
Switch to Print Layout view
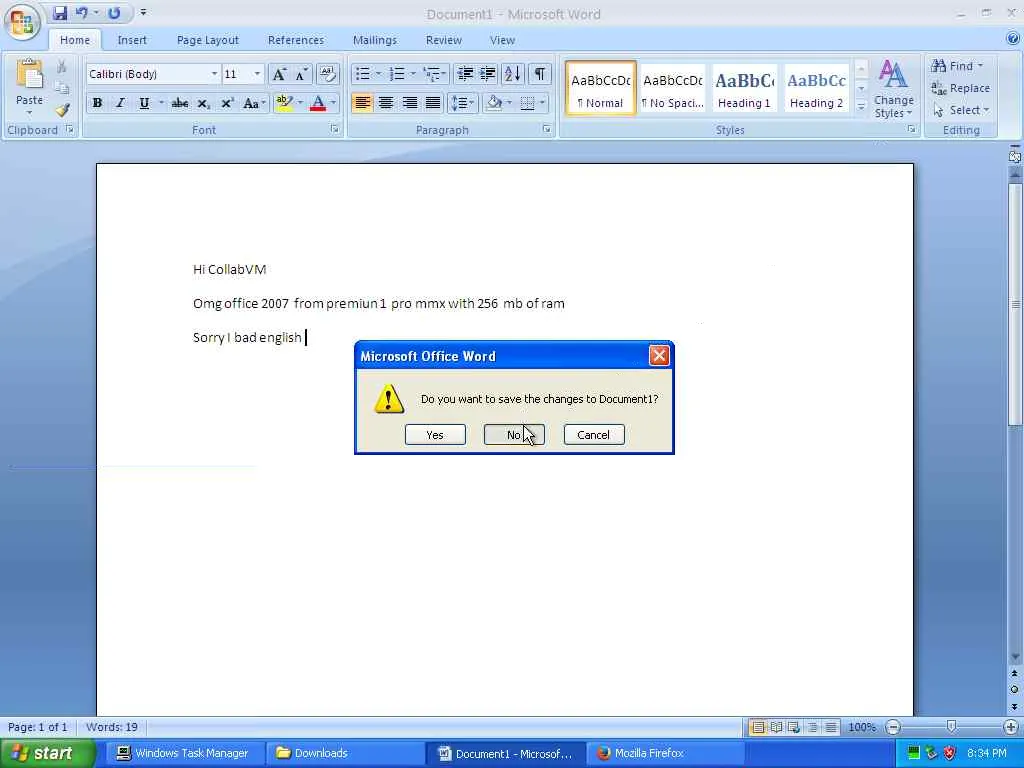point(758,727)
